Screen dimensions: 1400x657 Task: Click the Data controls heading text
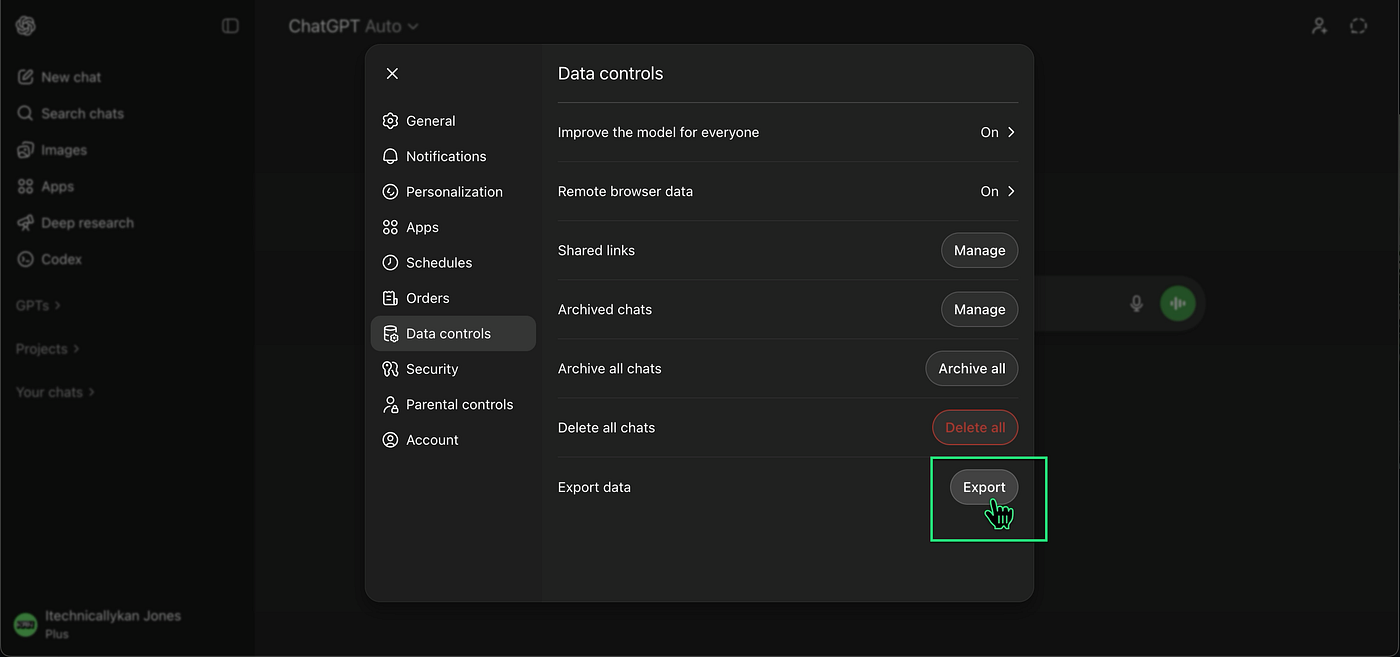(610, 74)
